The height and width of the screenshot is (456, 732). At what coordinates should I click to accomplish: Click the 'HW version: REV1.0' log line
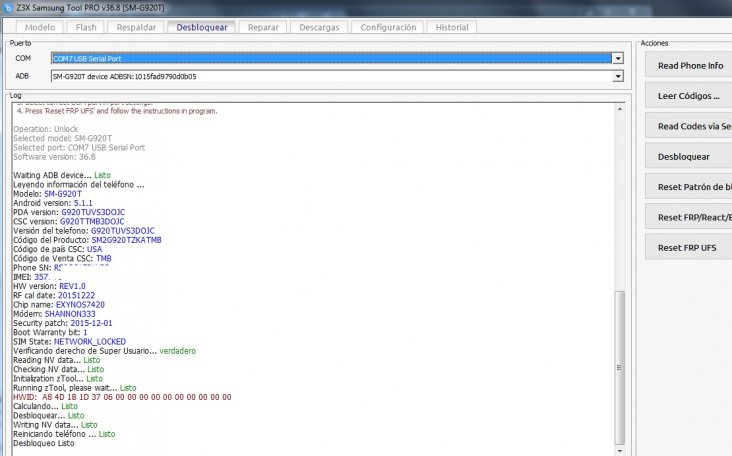(49, 286)
